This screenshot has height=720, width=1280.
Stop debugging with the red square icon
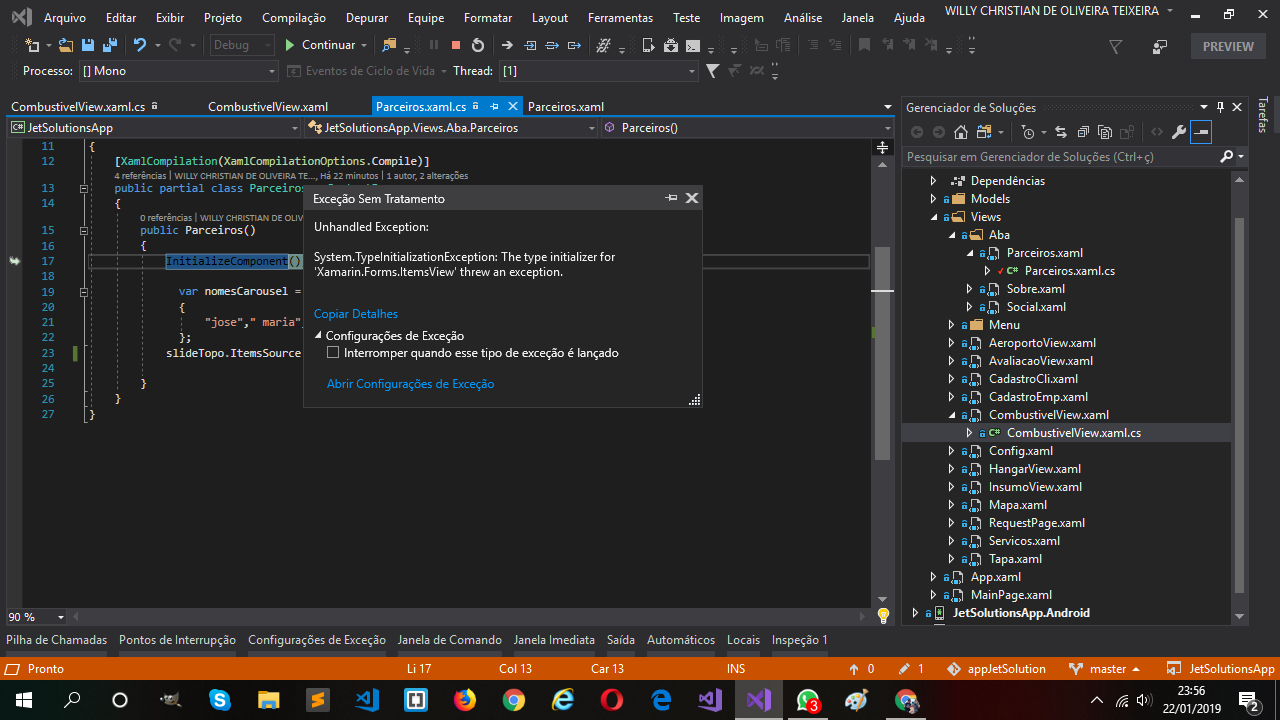pyautogui.click(x=456, y=45)
